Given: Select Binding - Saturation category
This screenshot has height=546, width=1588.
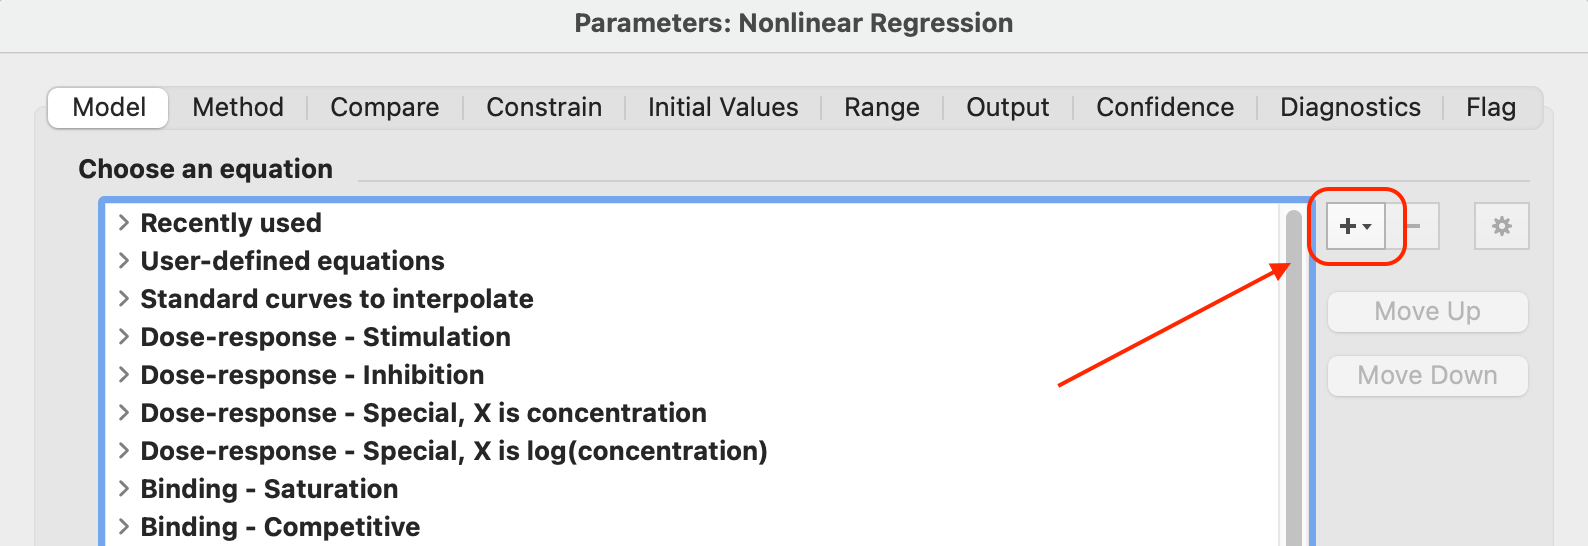Looking at the screenshot, I should point(269,489).
